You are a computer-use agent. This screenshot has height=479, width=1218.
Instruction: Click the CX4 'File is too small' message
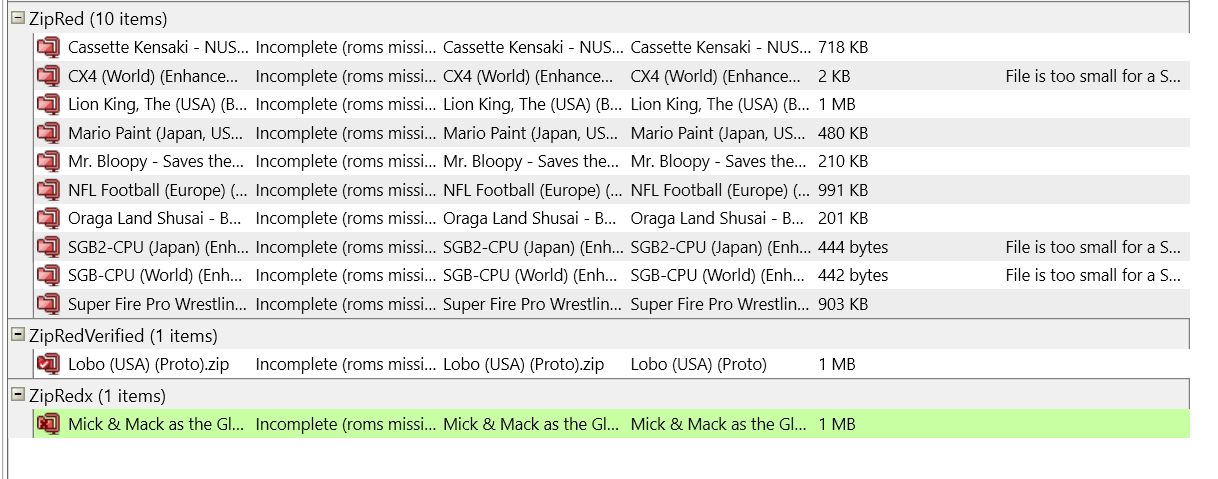pos(1093,76)
